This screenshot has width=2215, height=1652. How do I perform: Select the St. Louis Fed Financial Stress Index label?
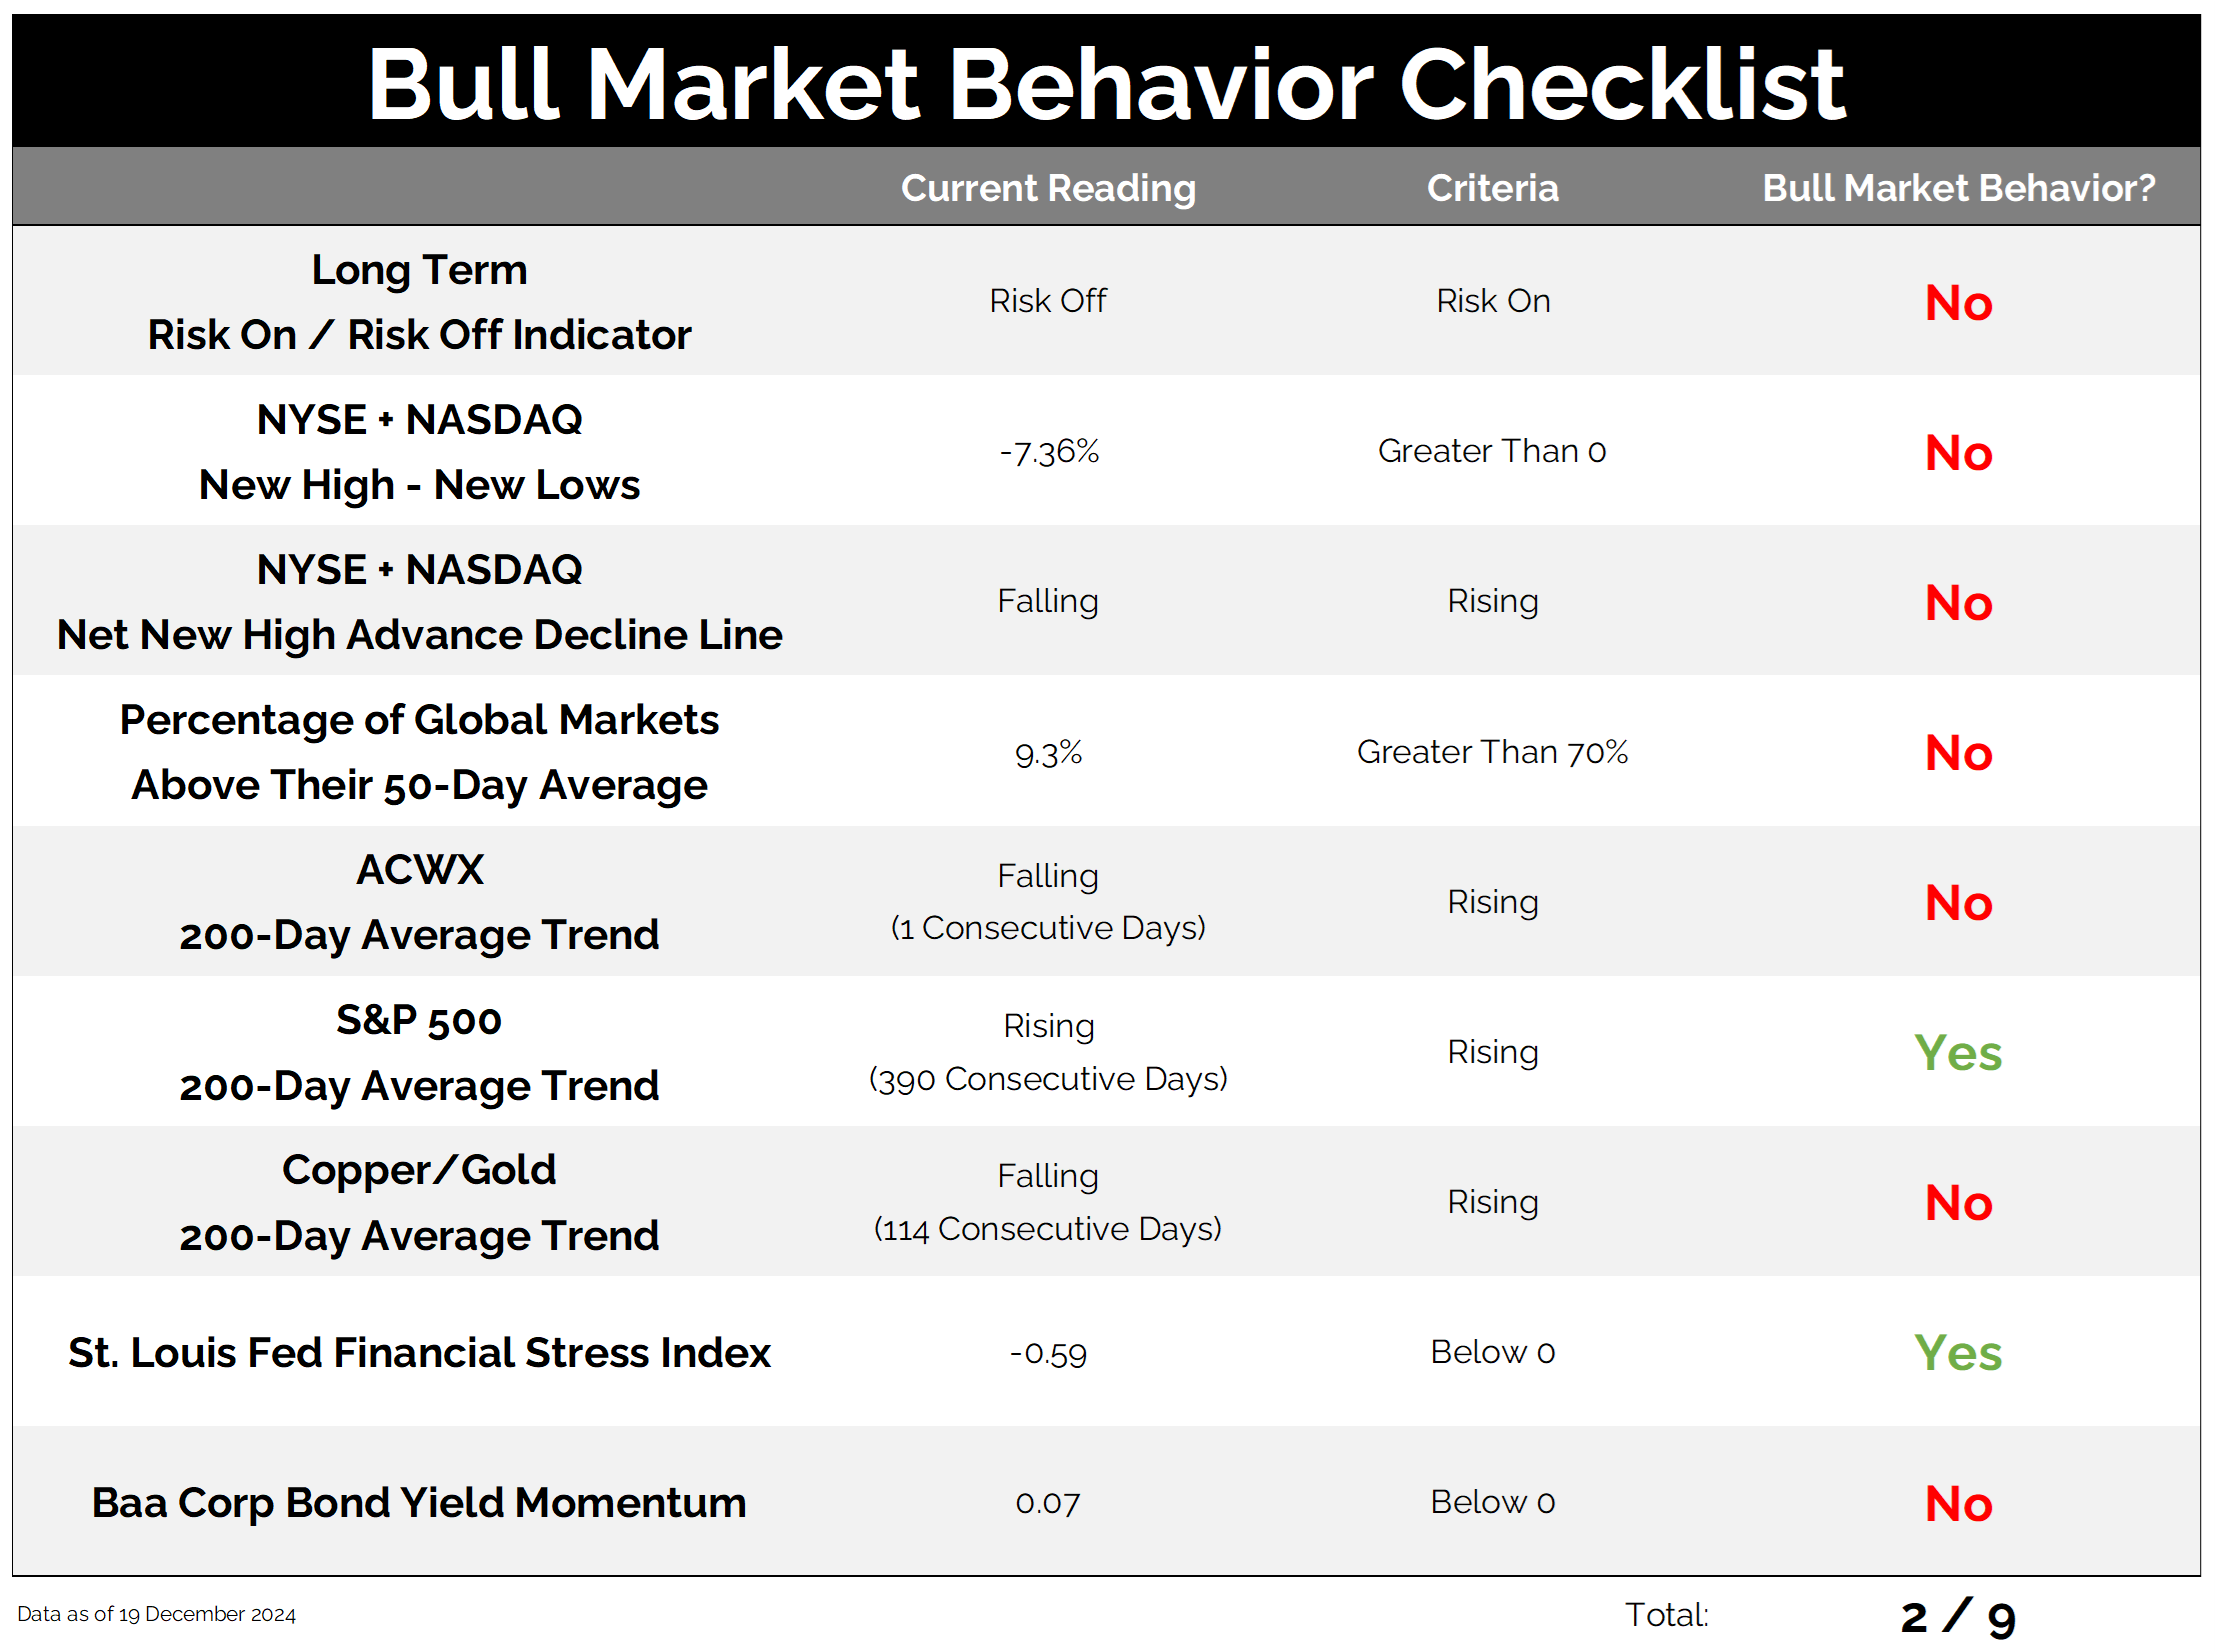tap(419, 1353)
